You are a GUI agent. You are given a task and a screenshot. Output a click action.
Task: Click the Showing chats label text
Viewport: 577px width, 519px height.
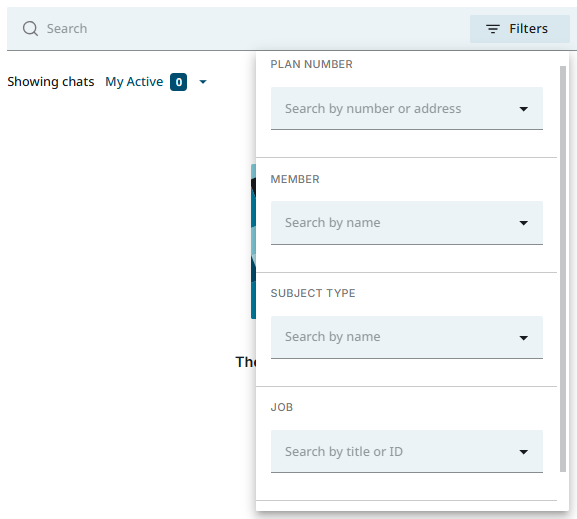(51, 82)
